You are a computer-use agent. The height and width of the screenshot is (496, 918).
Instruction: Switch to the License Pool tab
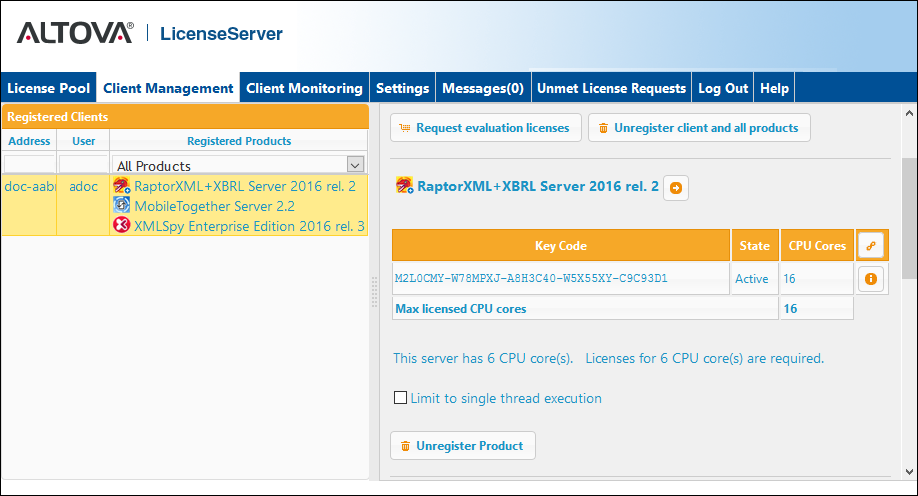pyautogui.click(x=49, y=88)
